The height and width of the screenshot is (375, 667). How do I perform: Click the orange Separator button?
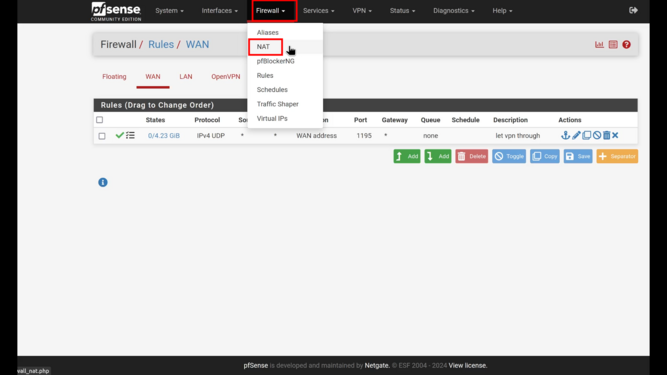click(617, 156)
